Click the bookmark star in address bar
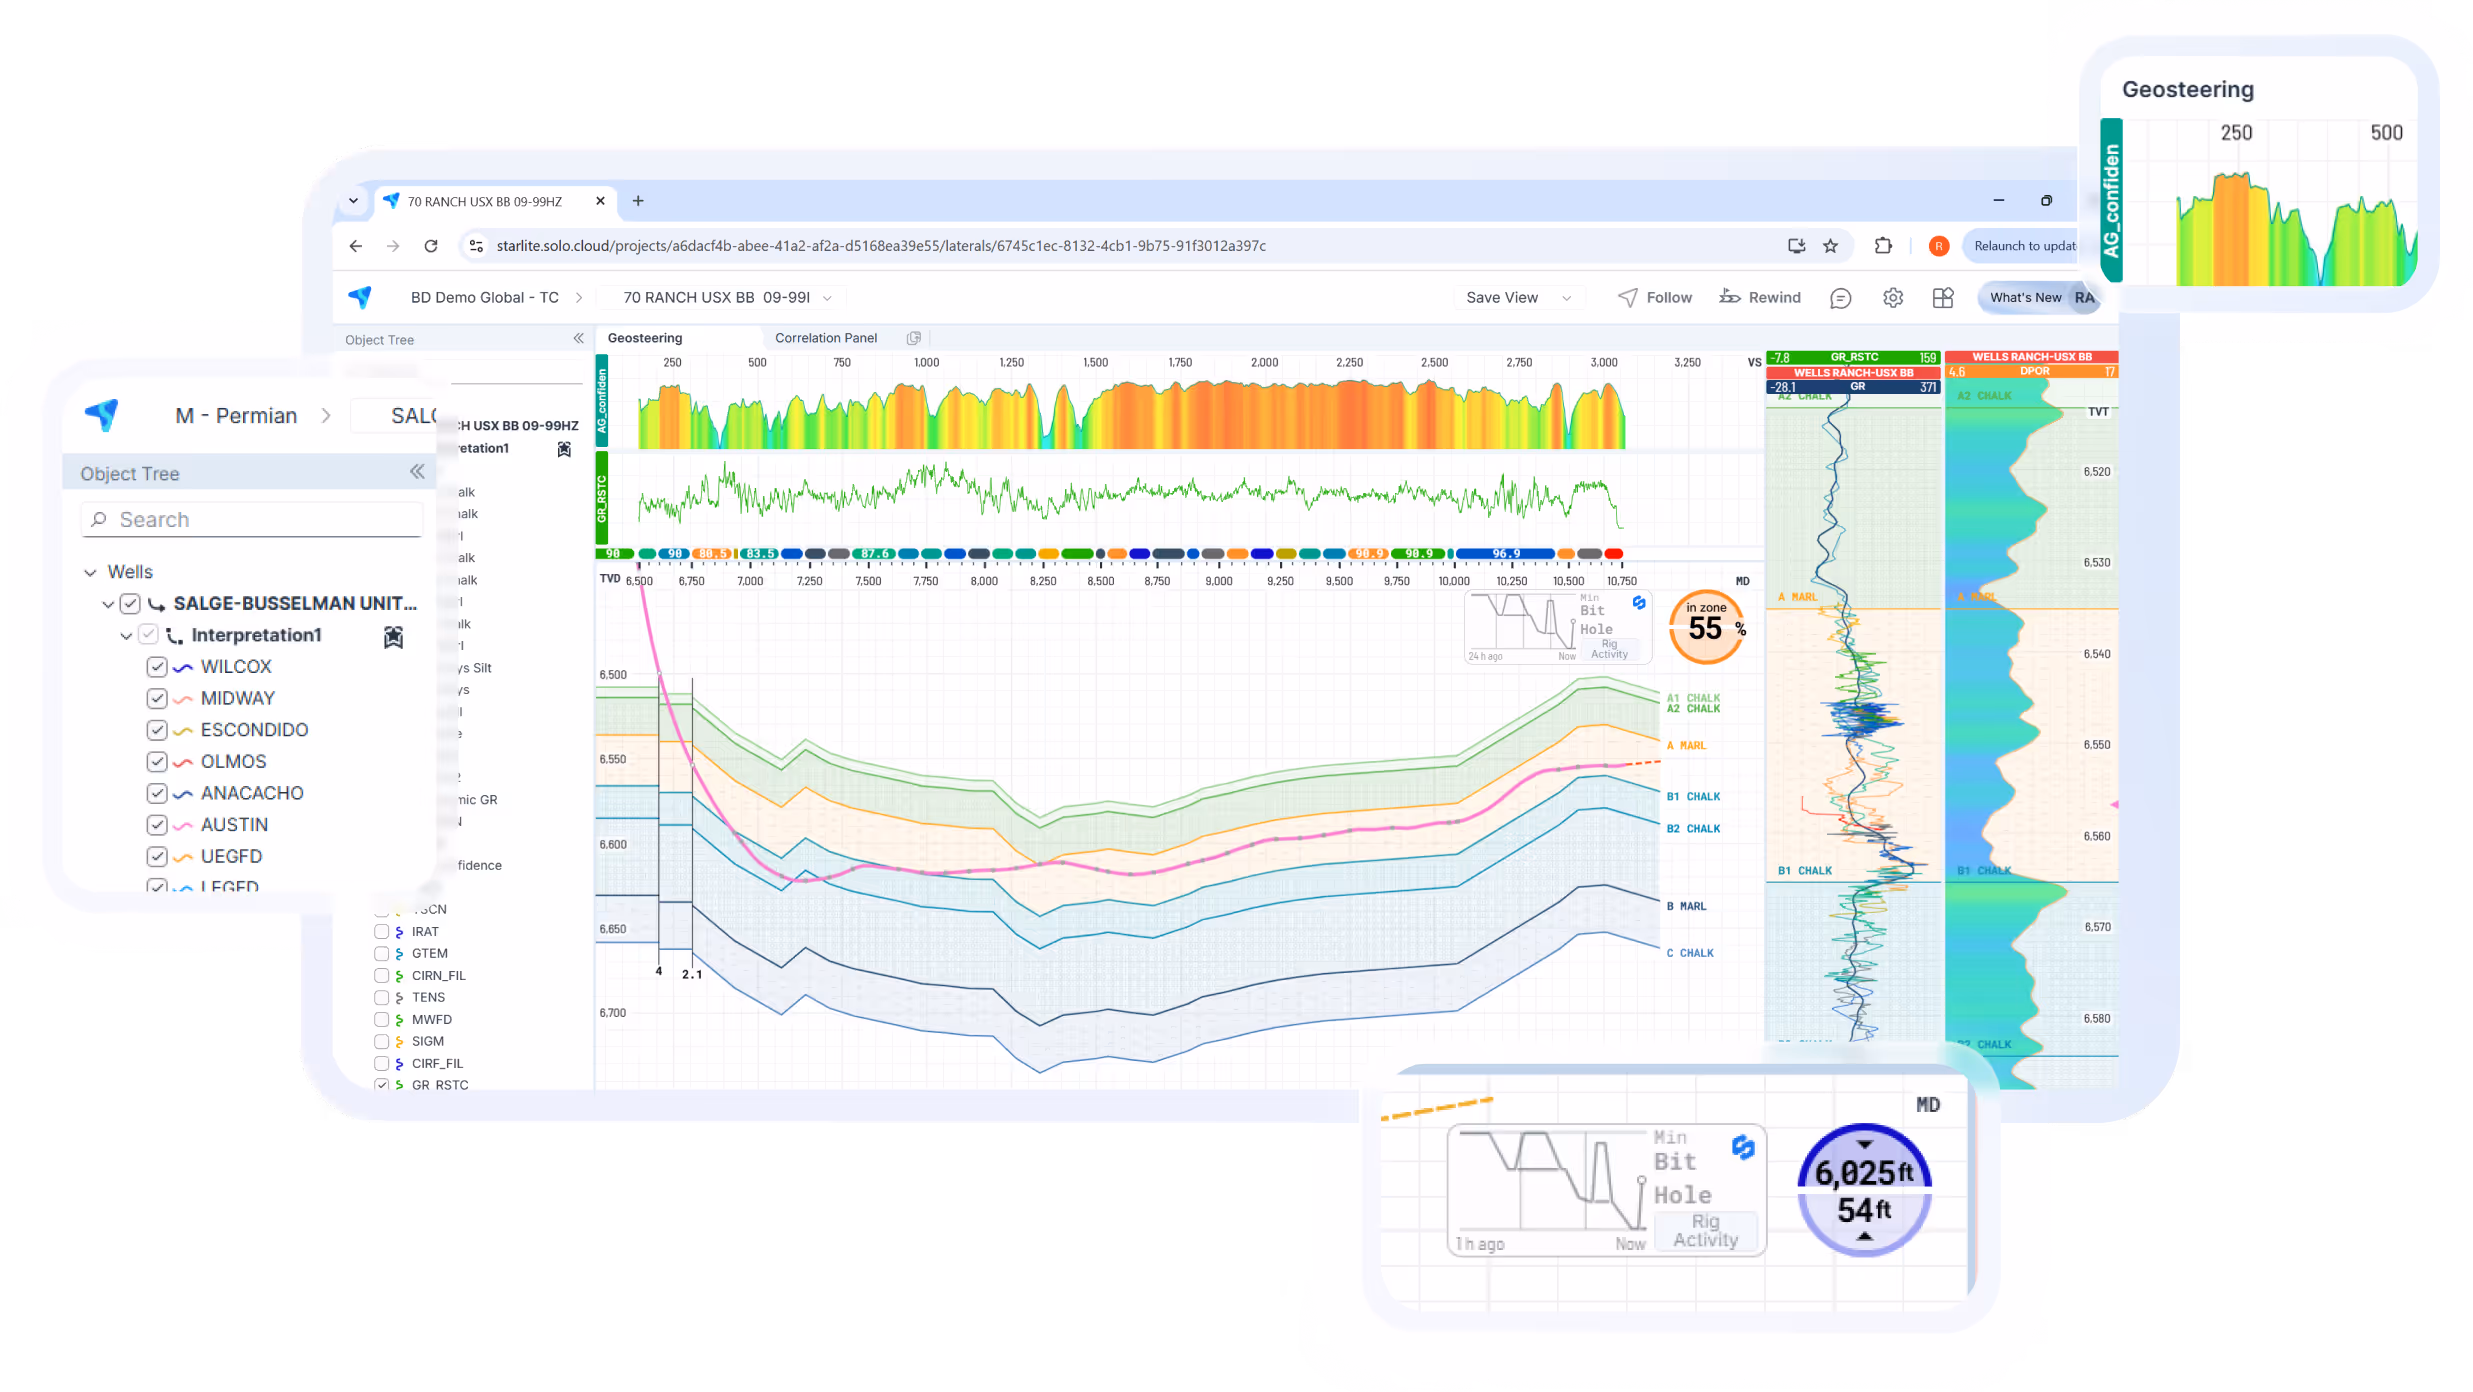Viewport: 2473px width, 1392px height. click(x=1830, y=246)
